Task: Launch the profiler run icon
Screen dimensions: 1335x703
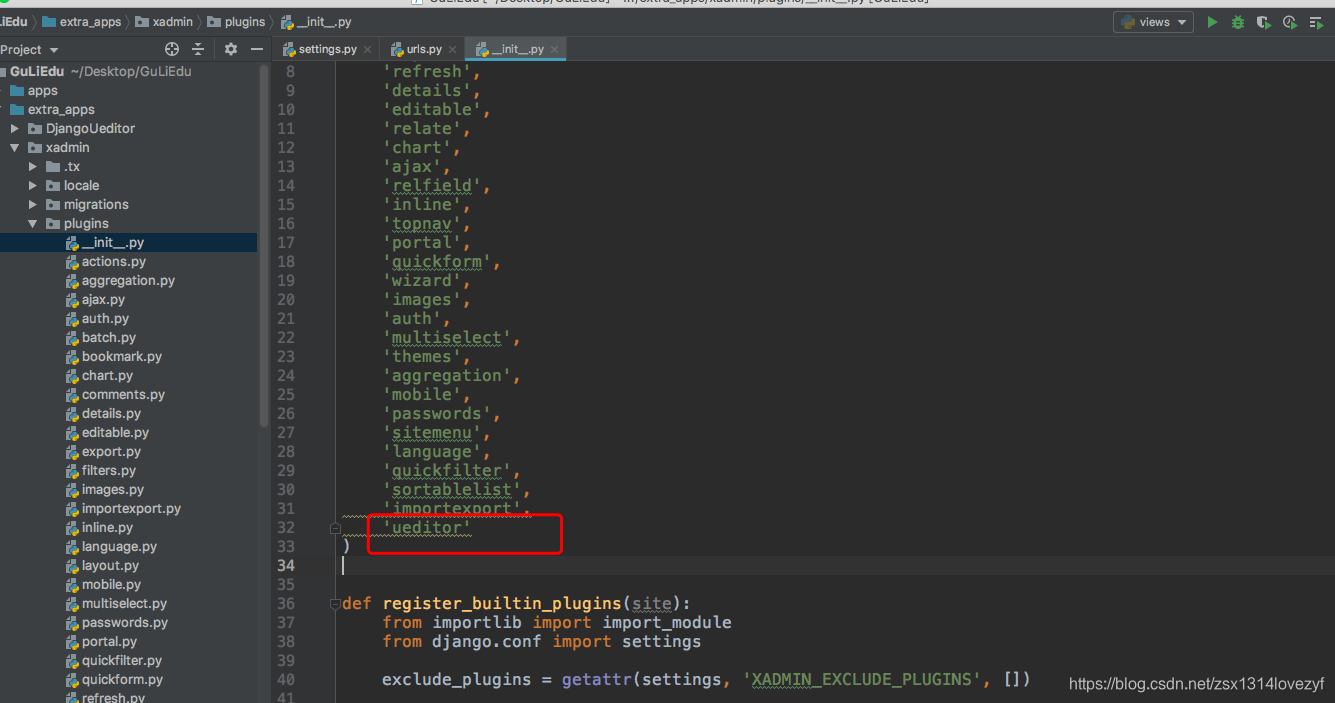Action: click(1290, 22)
